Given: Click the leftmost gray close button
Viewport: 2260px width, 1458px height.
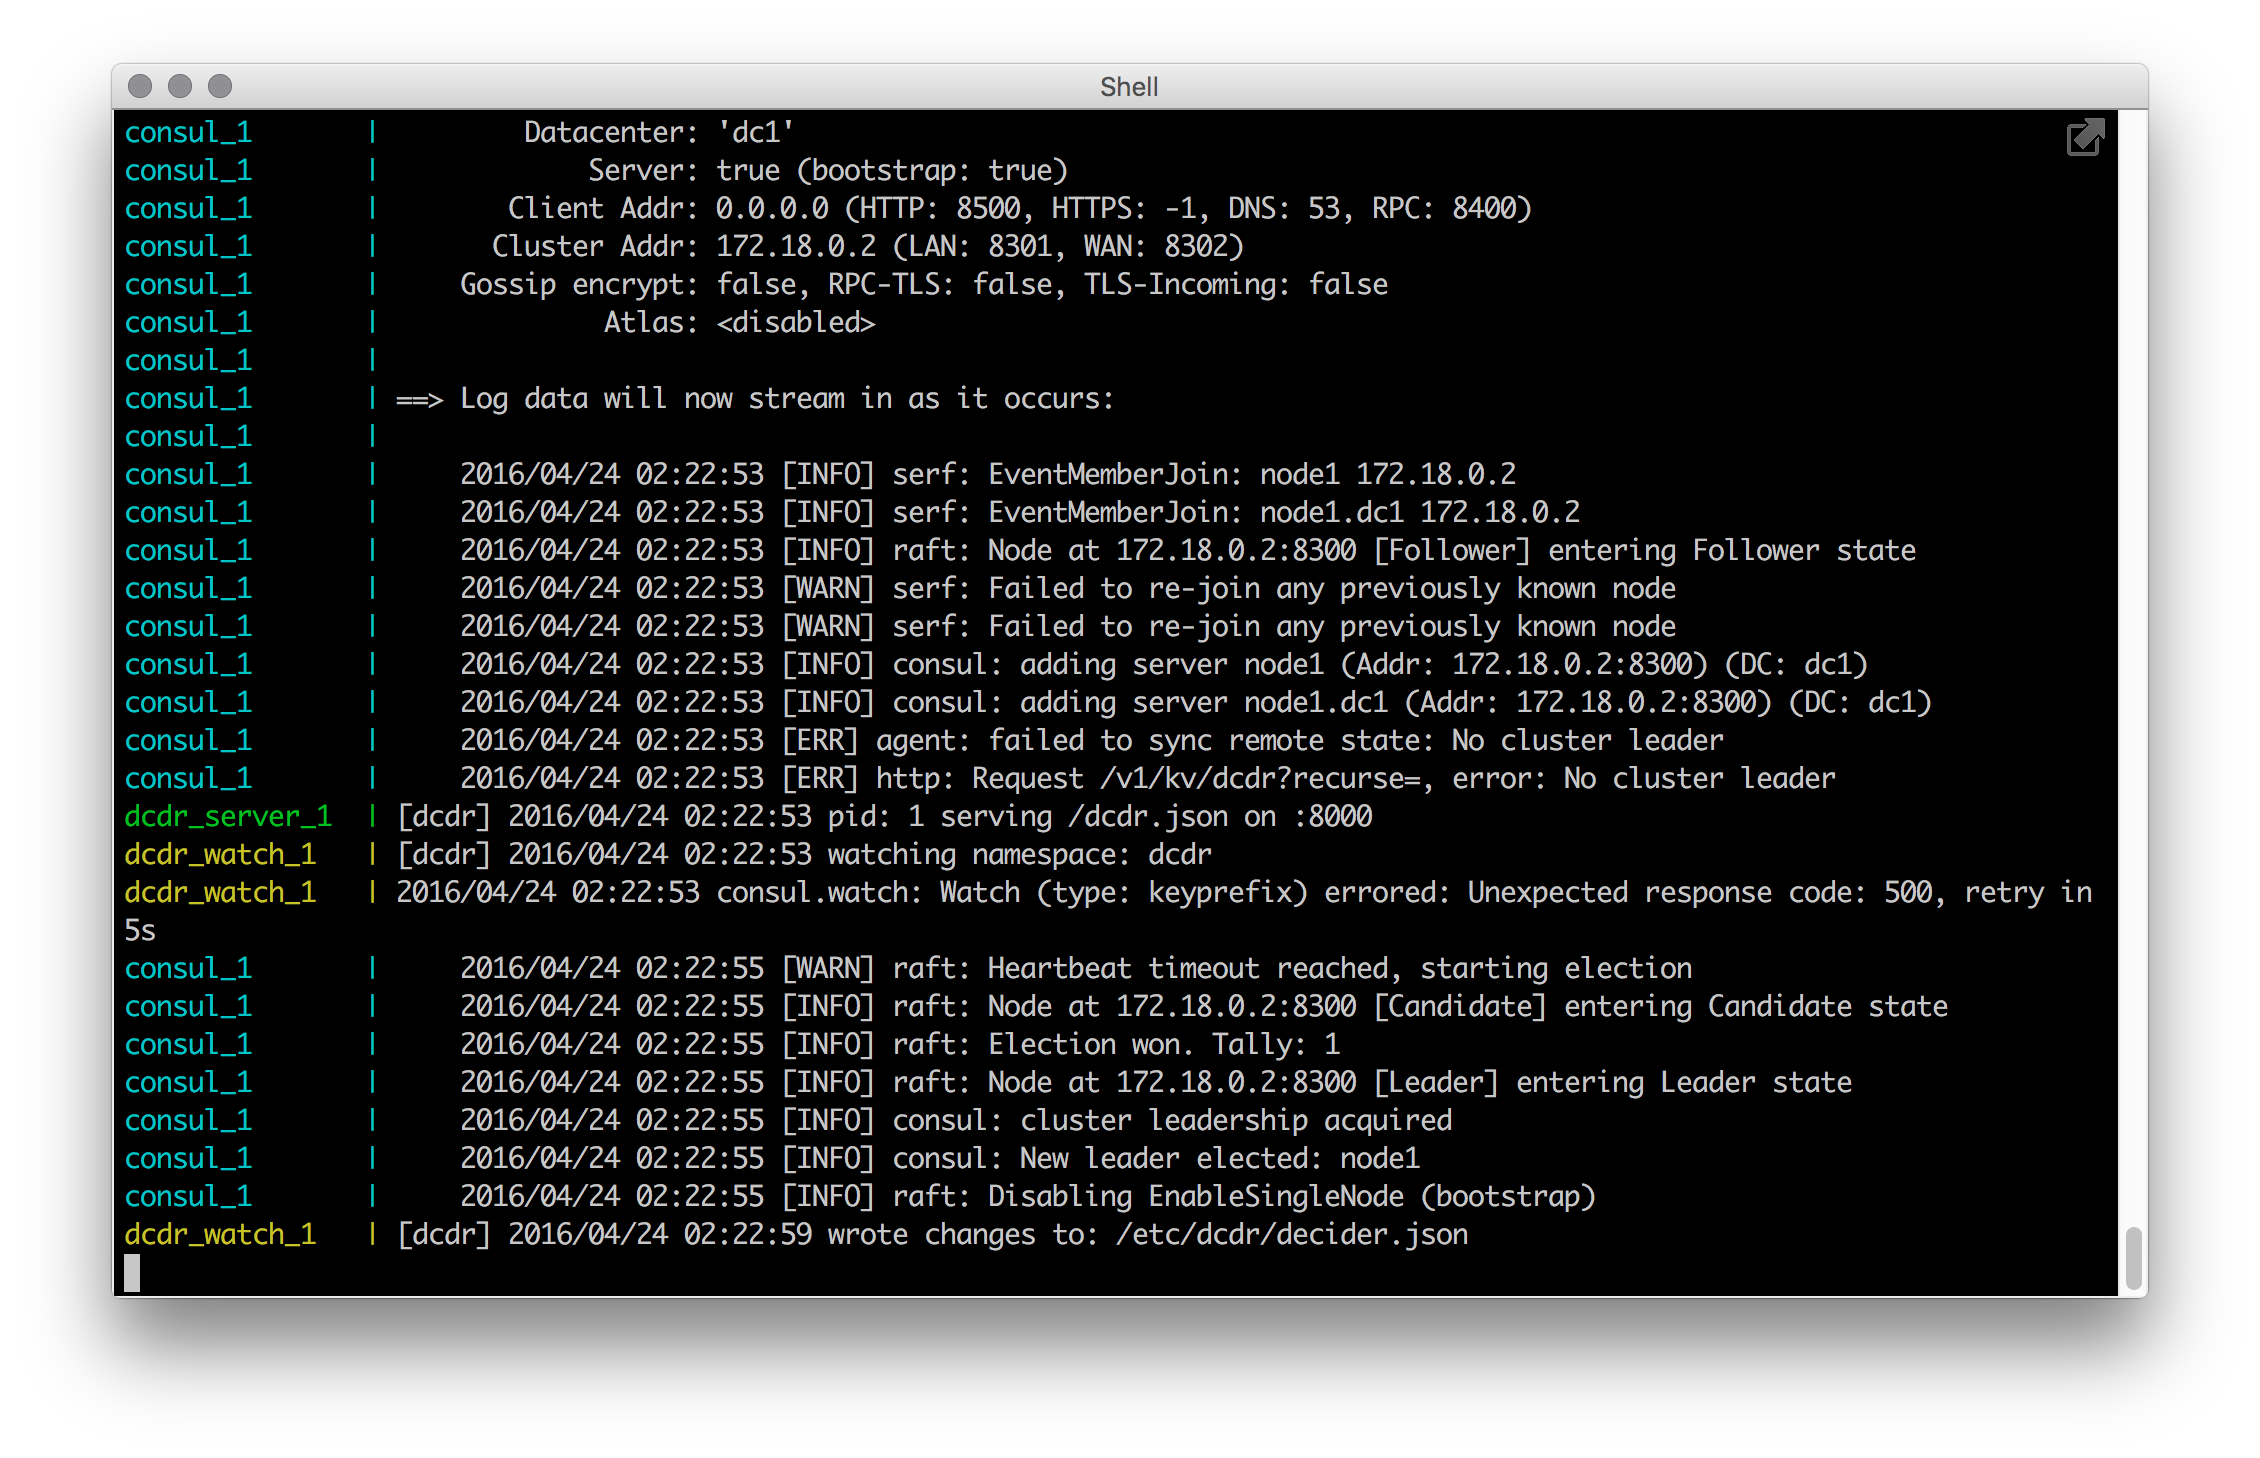Looking at the screenshot, I should [x=141, y=87].
